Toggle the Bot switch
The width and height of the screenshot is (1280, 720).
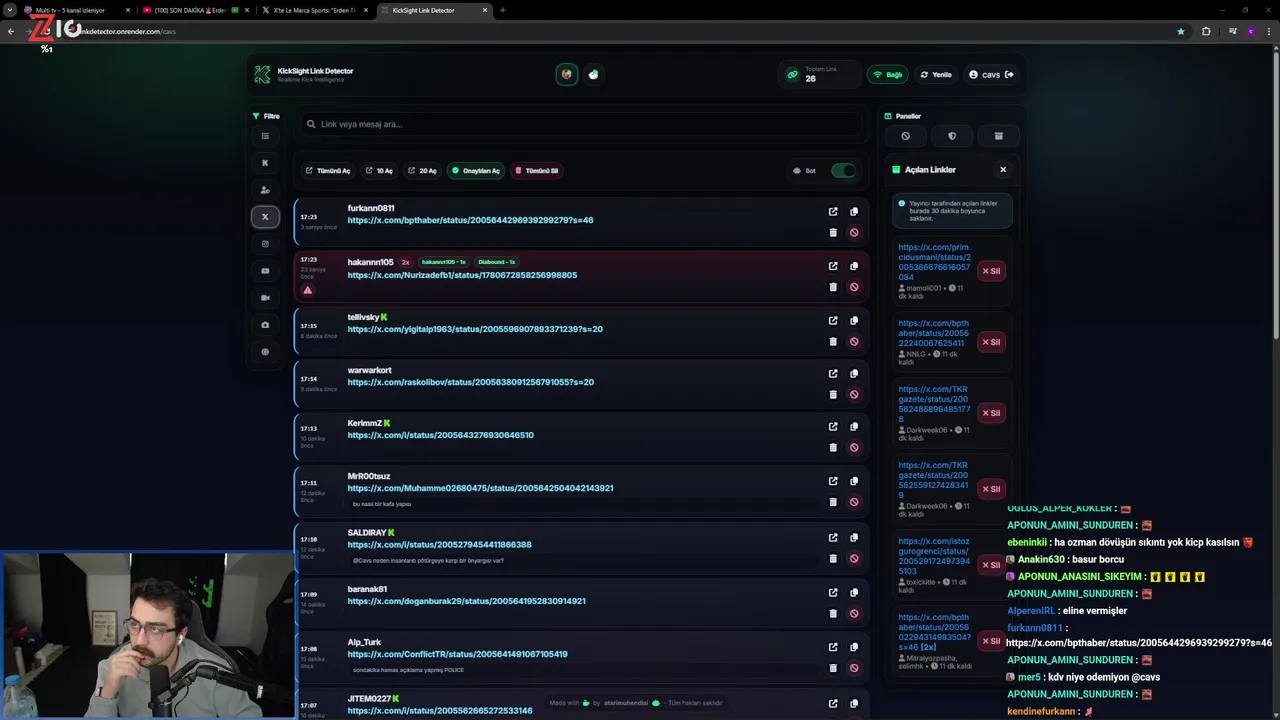point(843,170)
